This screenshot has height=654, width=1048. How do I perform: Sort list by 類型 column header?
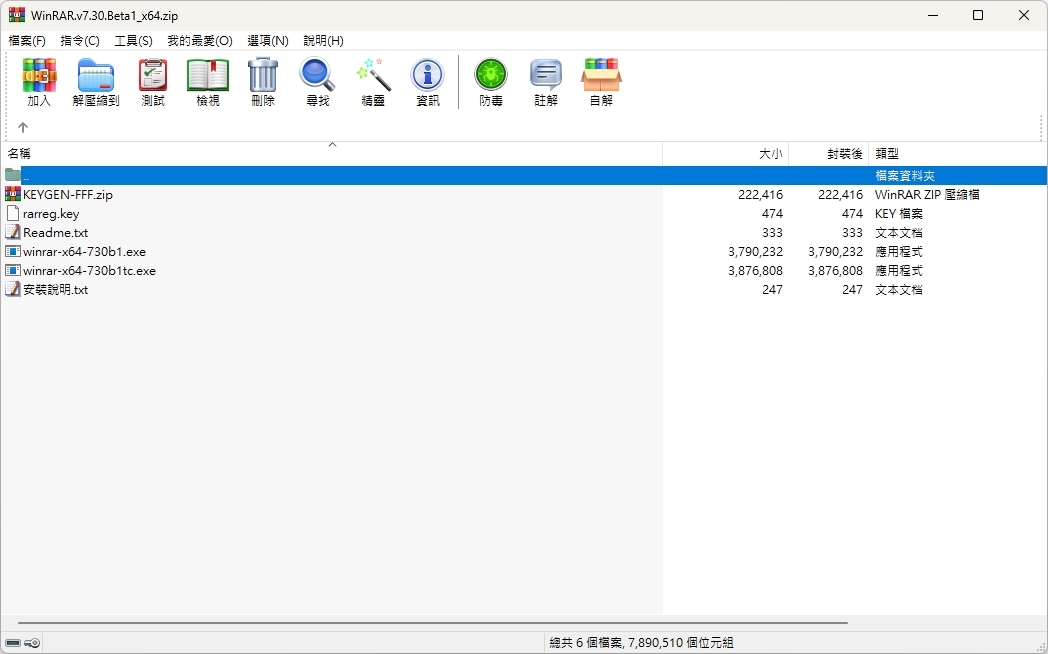pyautogui.click(x=958, y=154)
